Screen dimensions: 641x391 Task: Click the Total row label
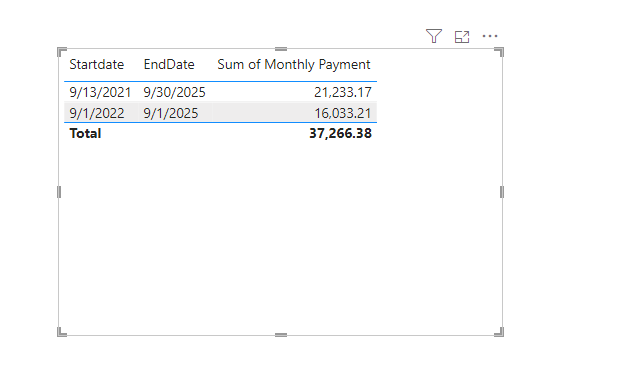85,133
